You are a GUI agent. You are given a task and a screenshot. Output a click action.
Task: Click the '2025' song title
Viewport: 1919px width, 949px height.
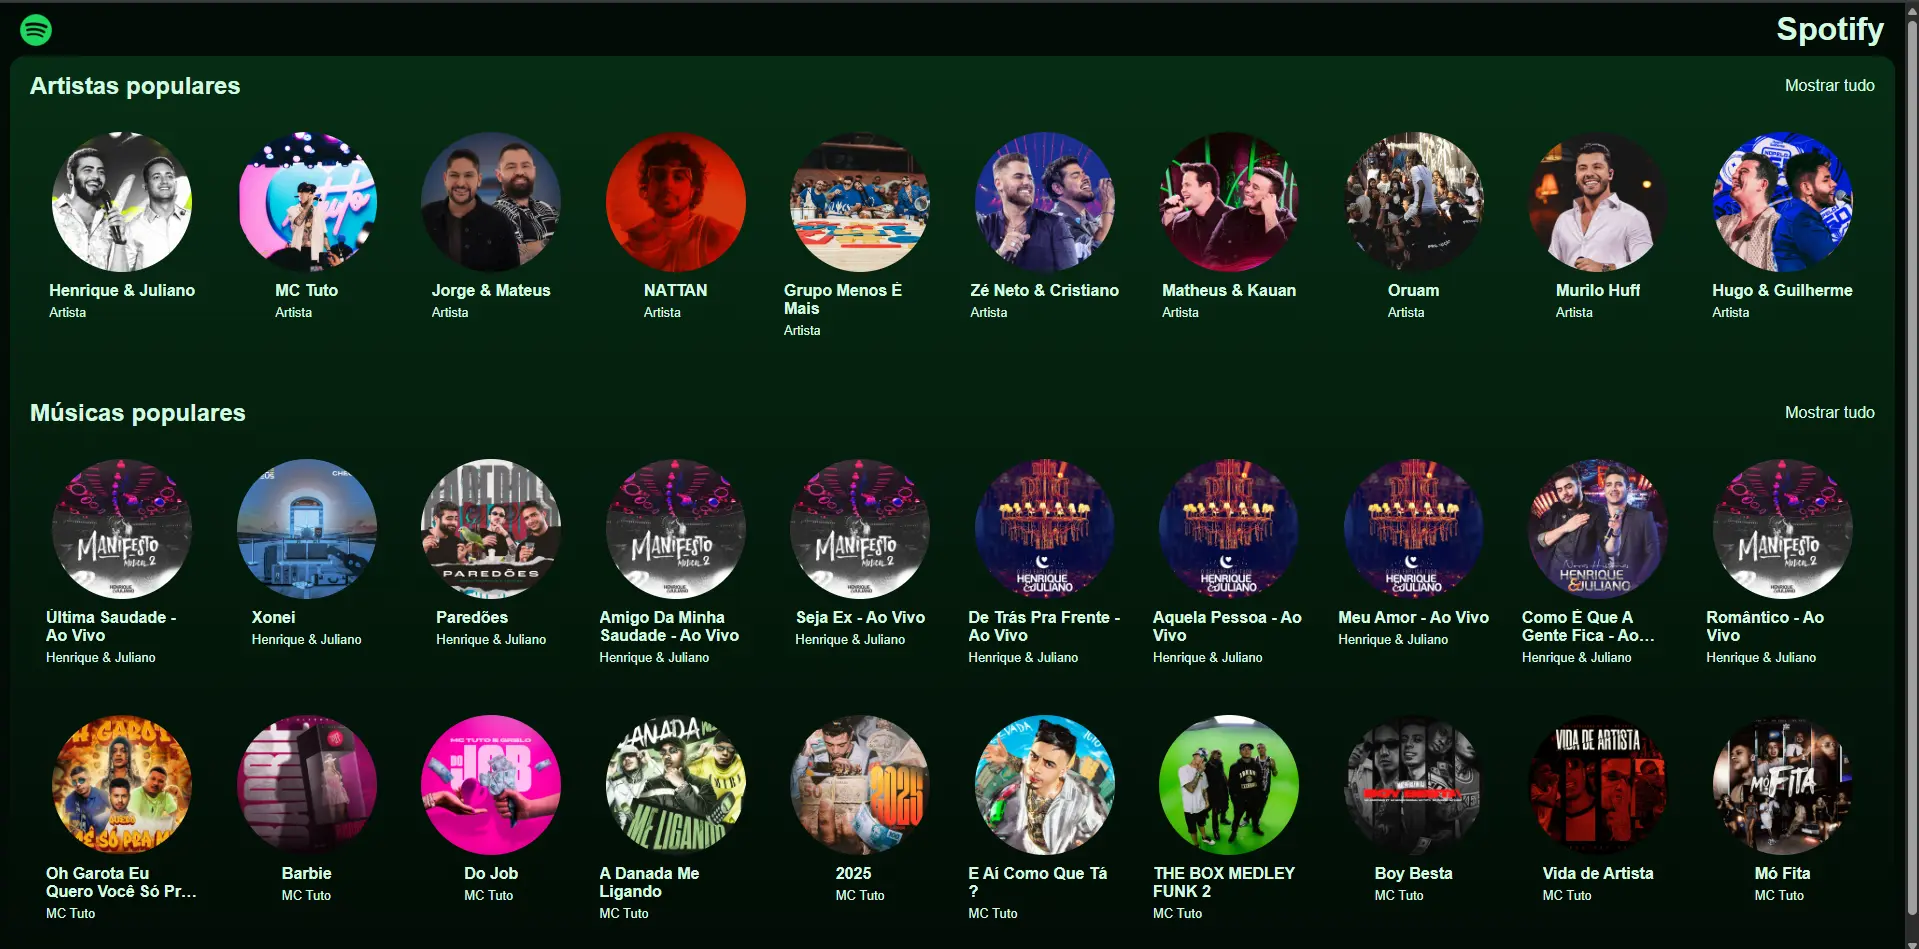(854, 874)
